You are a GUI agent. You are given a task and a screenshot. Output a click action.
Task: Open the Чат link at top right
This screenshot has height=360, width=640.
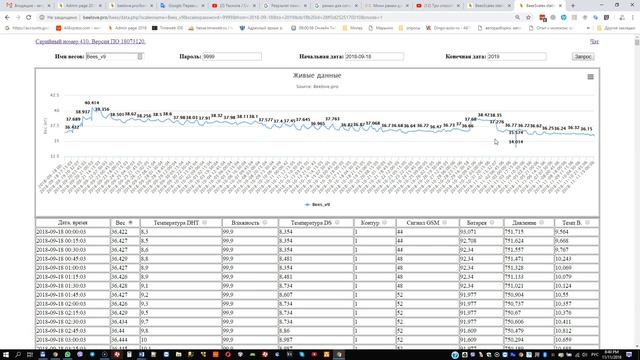[594, 42]
